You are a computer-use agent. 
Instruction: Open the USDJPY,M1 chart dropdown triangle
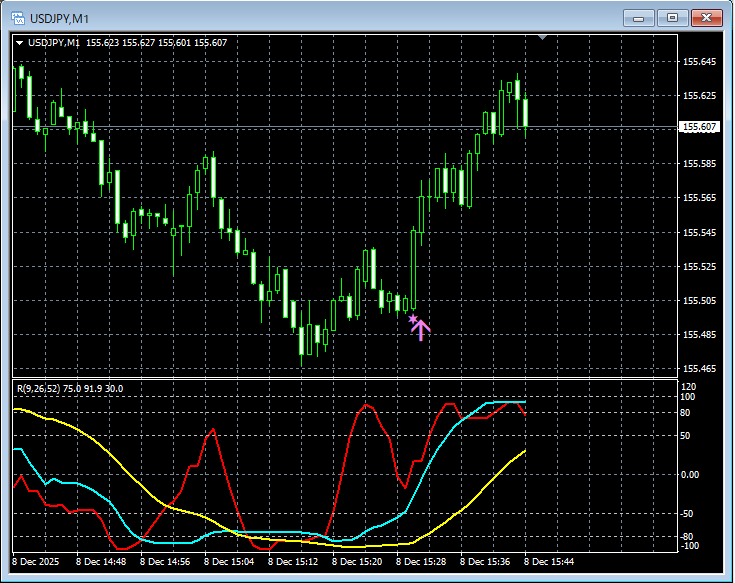[19, 43]
